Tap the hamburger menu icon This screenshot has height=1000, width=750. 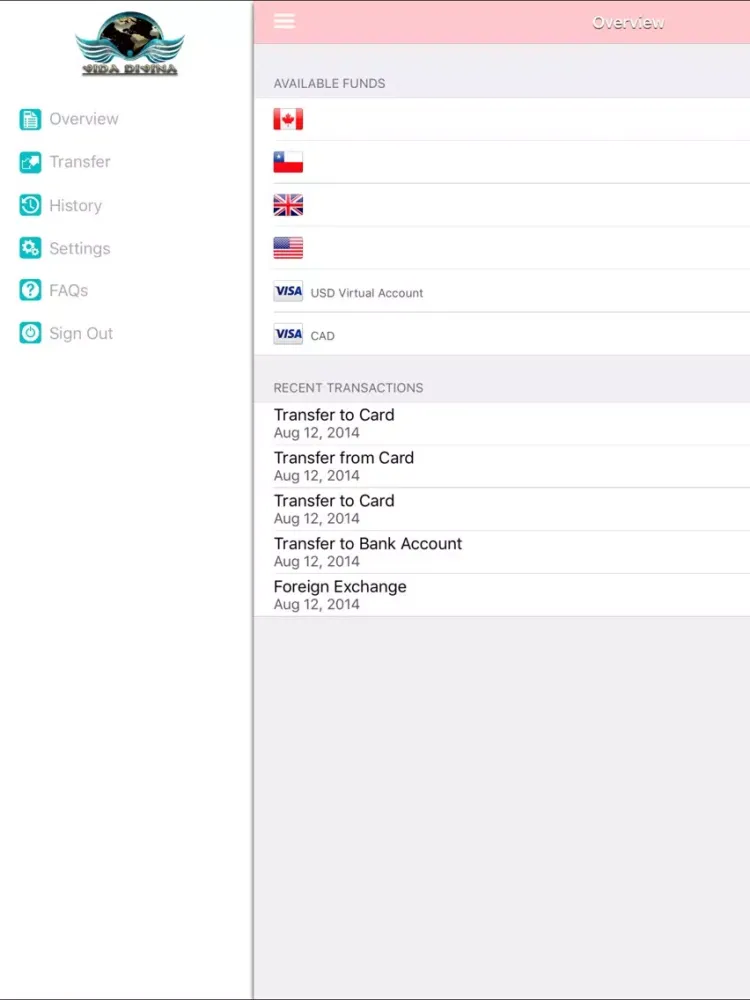click(x=284, y=21)
